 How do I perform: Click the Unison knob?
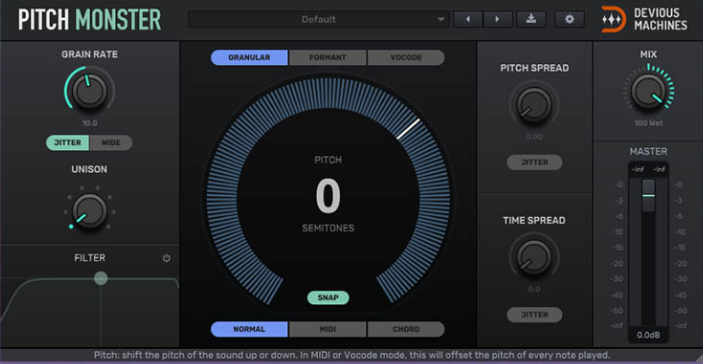(x=90, y=212)
